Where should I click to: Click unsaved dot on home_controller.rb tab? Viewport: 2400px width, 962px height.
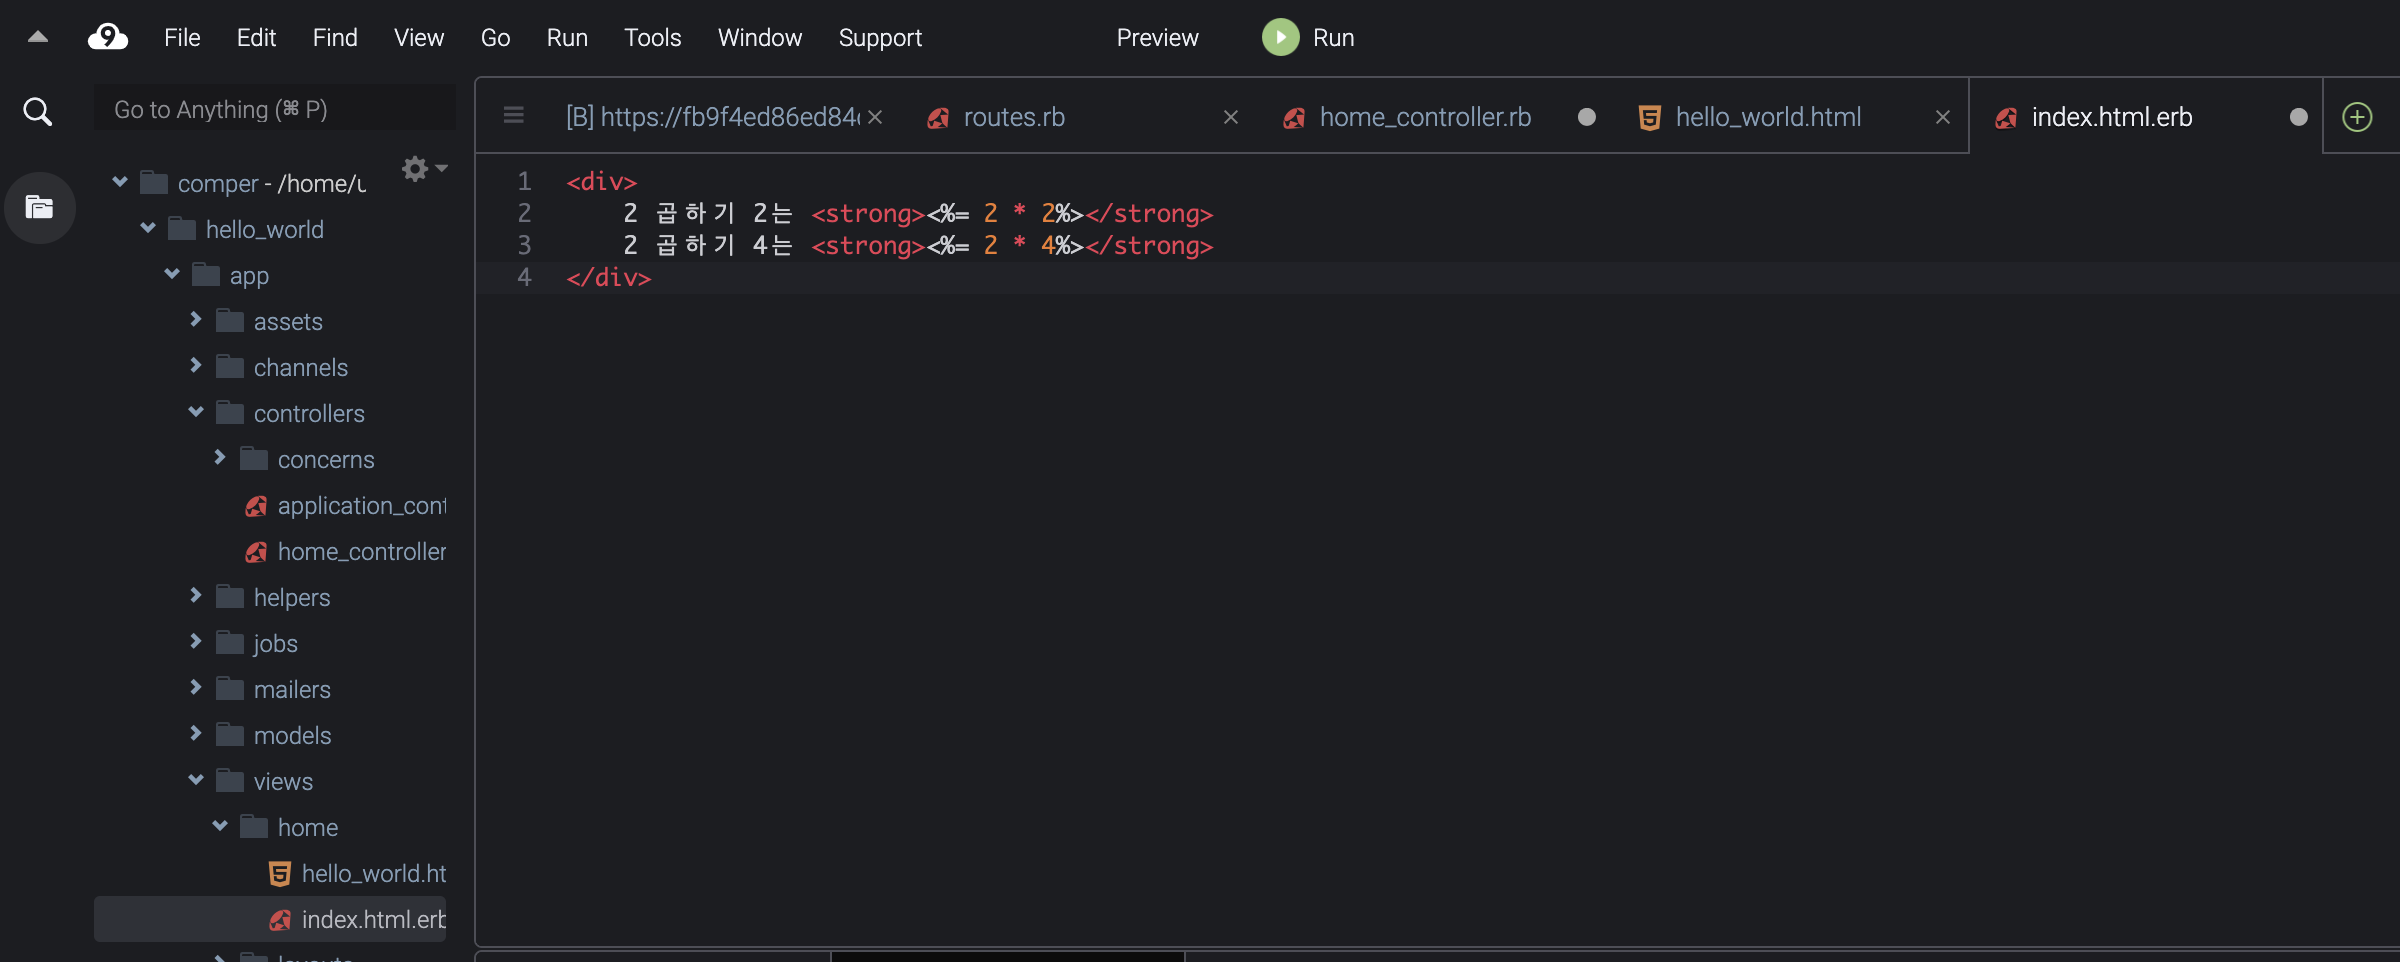pyautogui.click(x=1587, y=117)
